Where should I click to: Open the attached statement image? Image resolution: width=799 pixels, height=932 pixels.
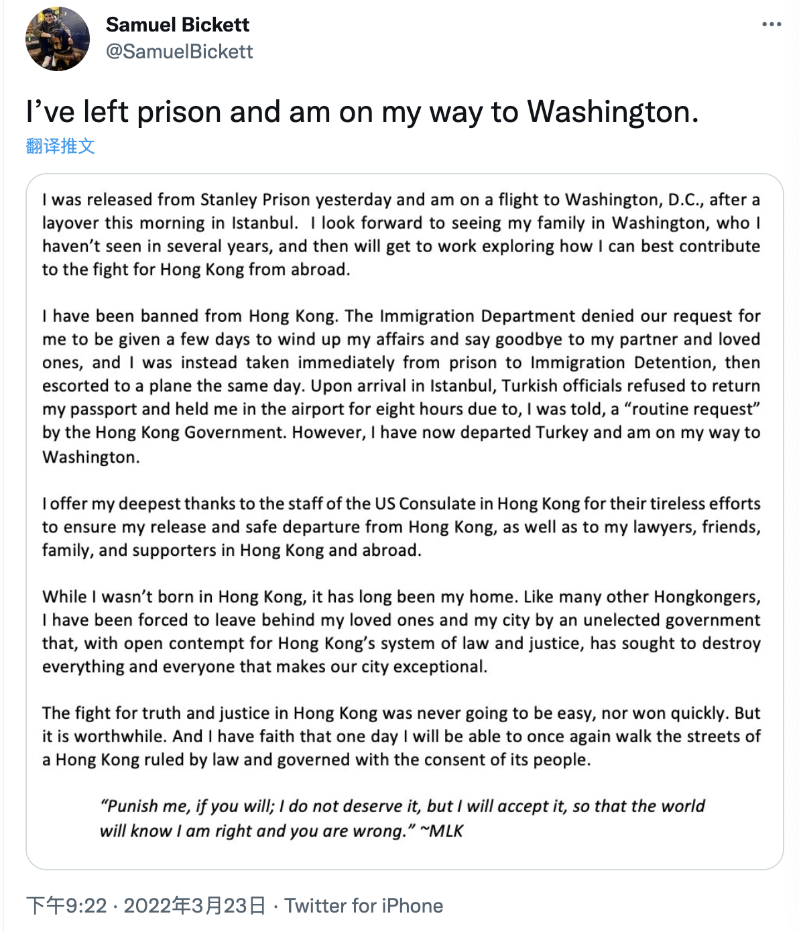click(404, 520)
